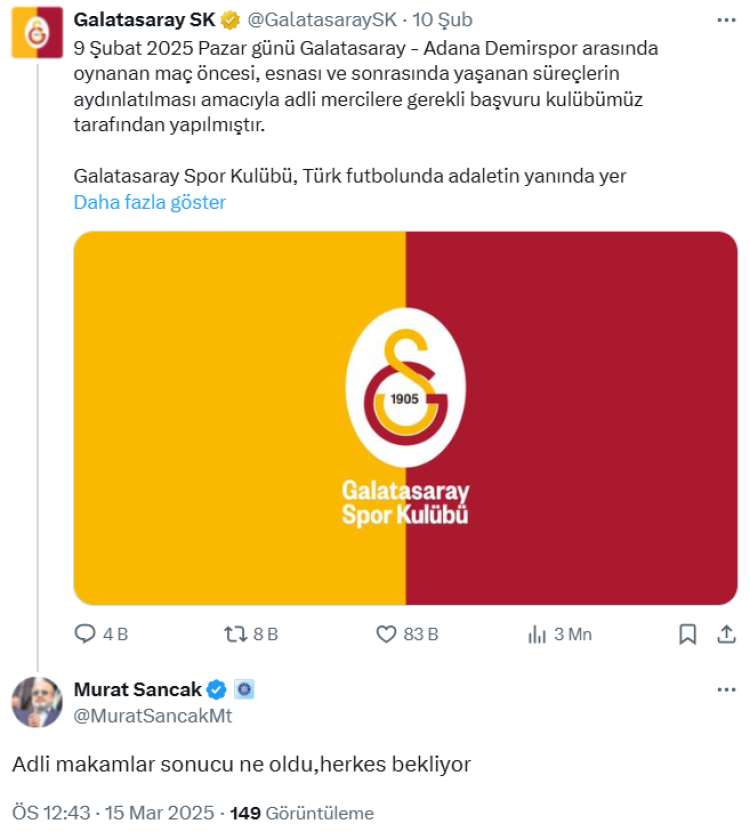Open Galatasaray SK tweet more options menu
Screen dimensions: 750x840
(x=726, y=20)
